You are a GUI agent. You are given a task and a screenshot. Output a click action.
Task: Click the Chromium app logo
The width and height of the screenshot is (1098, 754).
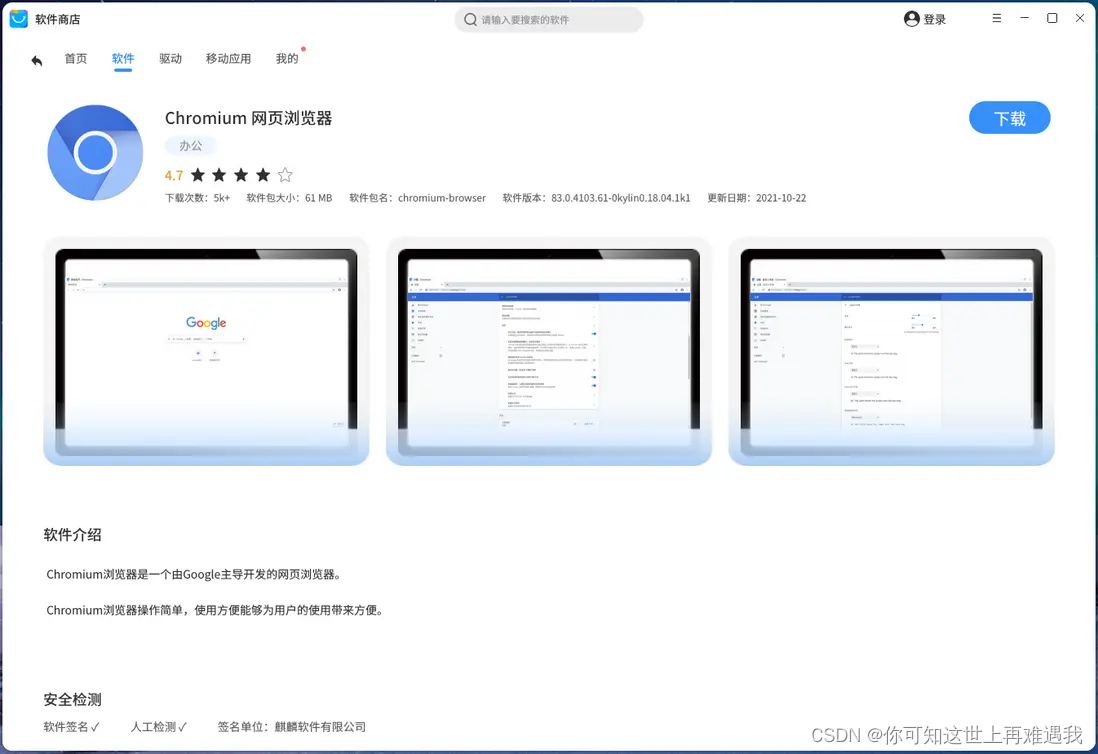pos(95,153)
